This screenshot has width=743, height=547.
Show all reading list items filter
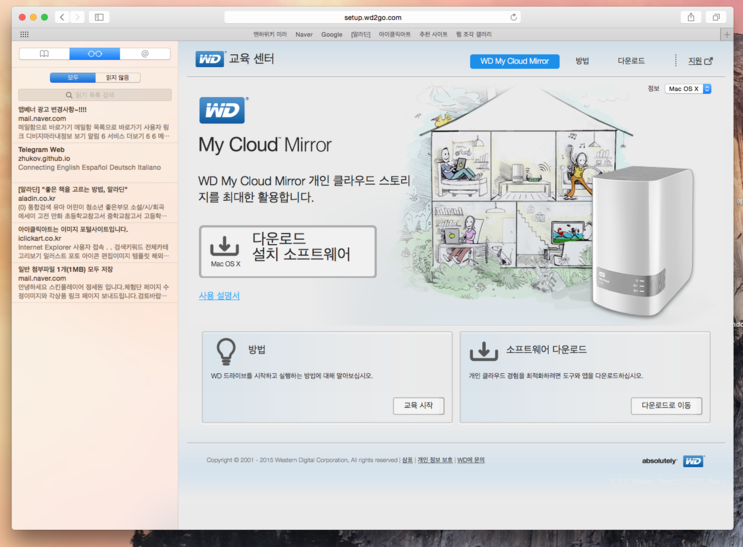coord(73,77)
